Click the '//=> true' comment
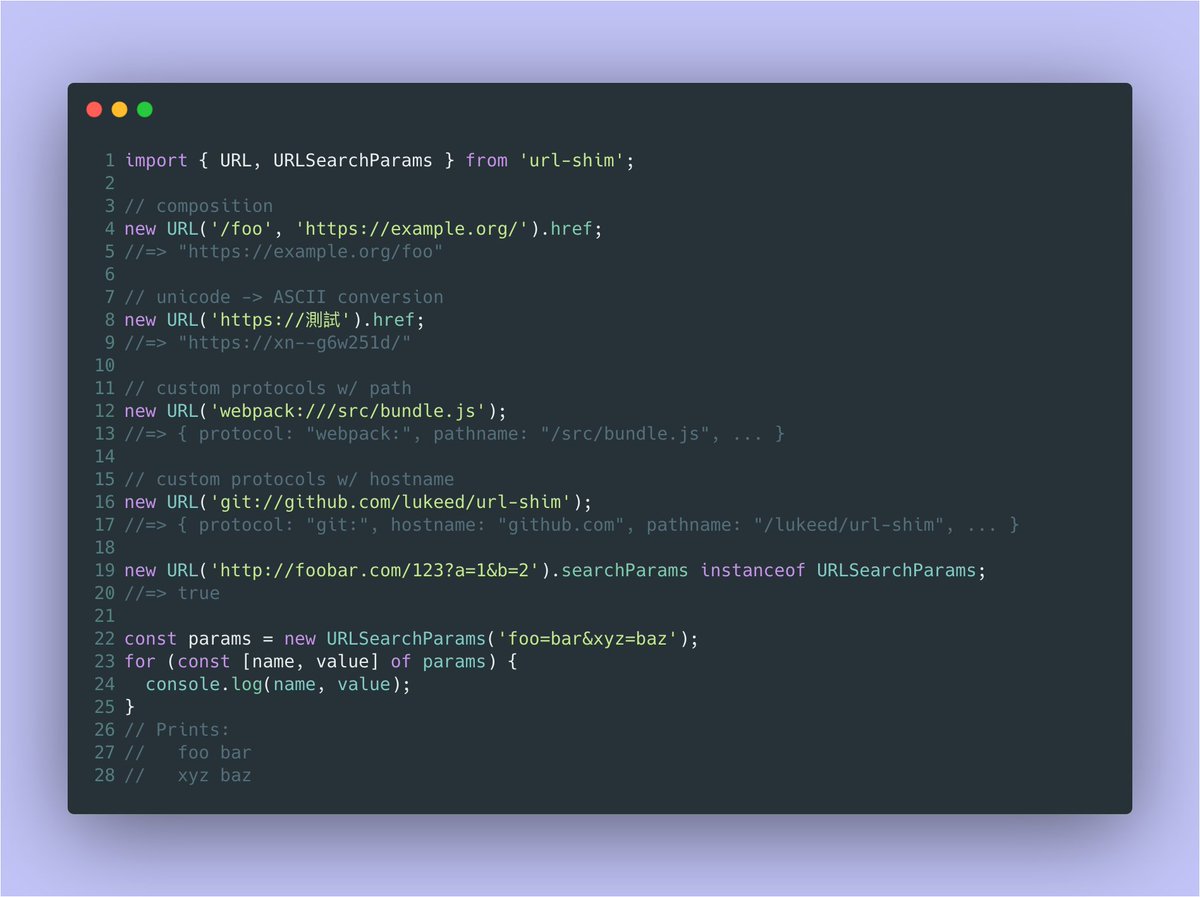 tap(172, 593)
